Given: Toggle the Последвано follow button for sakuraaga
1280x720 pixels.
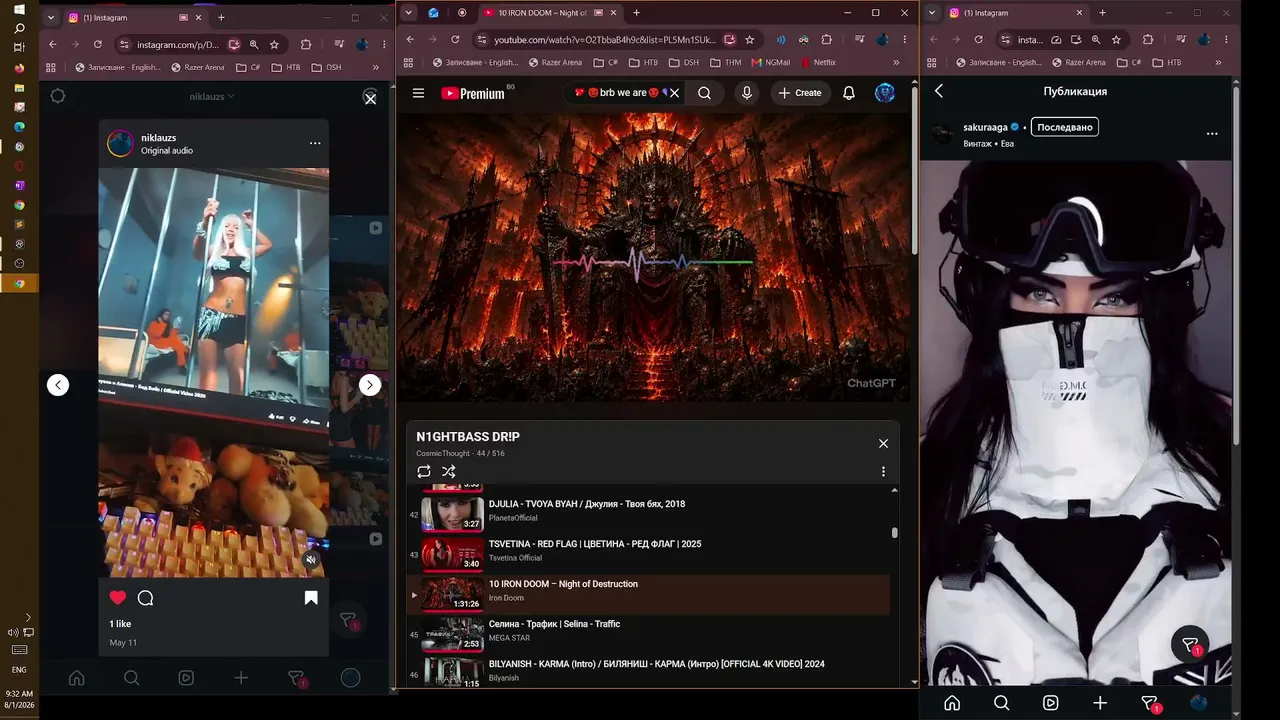Looking at the screenshot, I should coord(1064,127).
